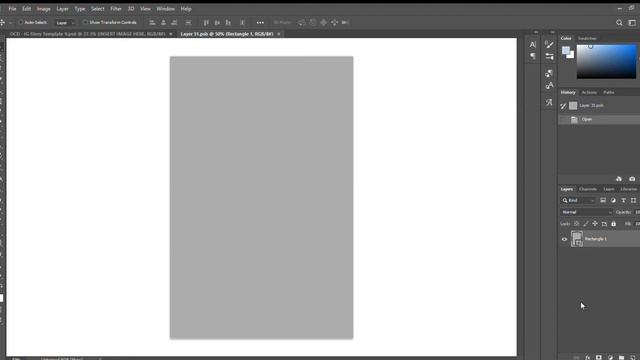This screenshot has width=640, height=360.
Task: Click the distribute horizontally icon
Action: 242,23
